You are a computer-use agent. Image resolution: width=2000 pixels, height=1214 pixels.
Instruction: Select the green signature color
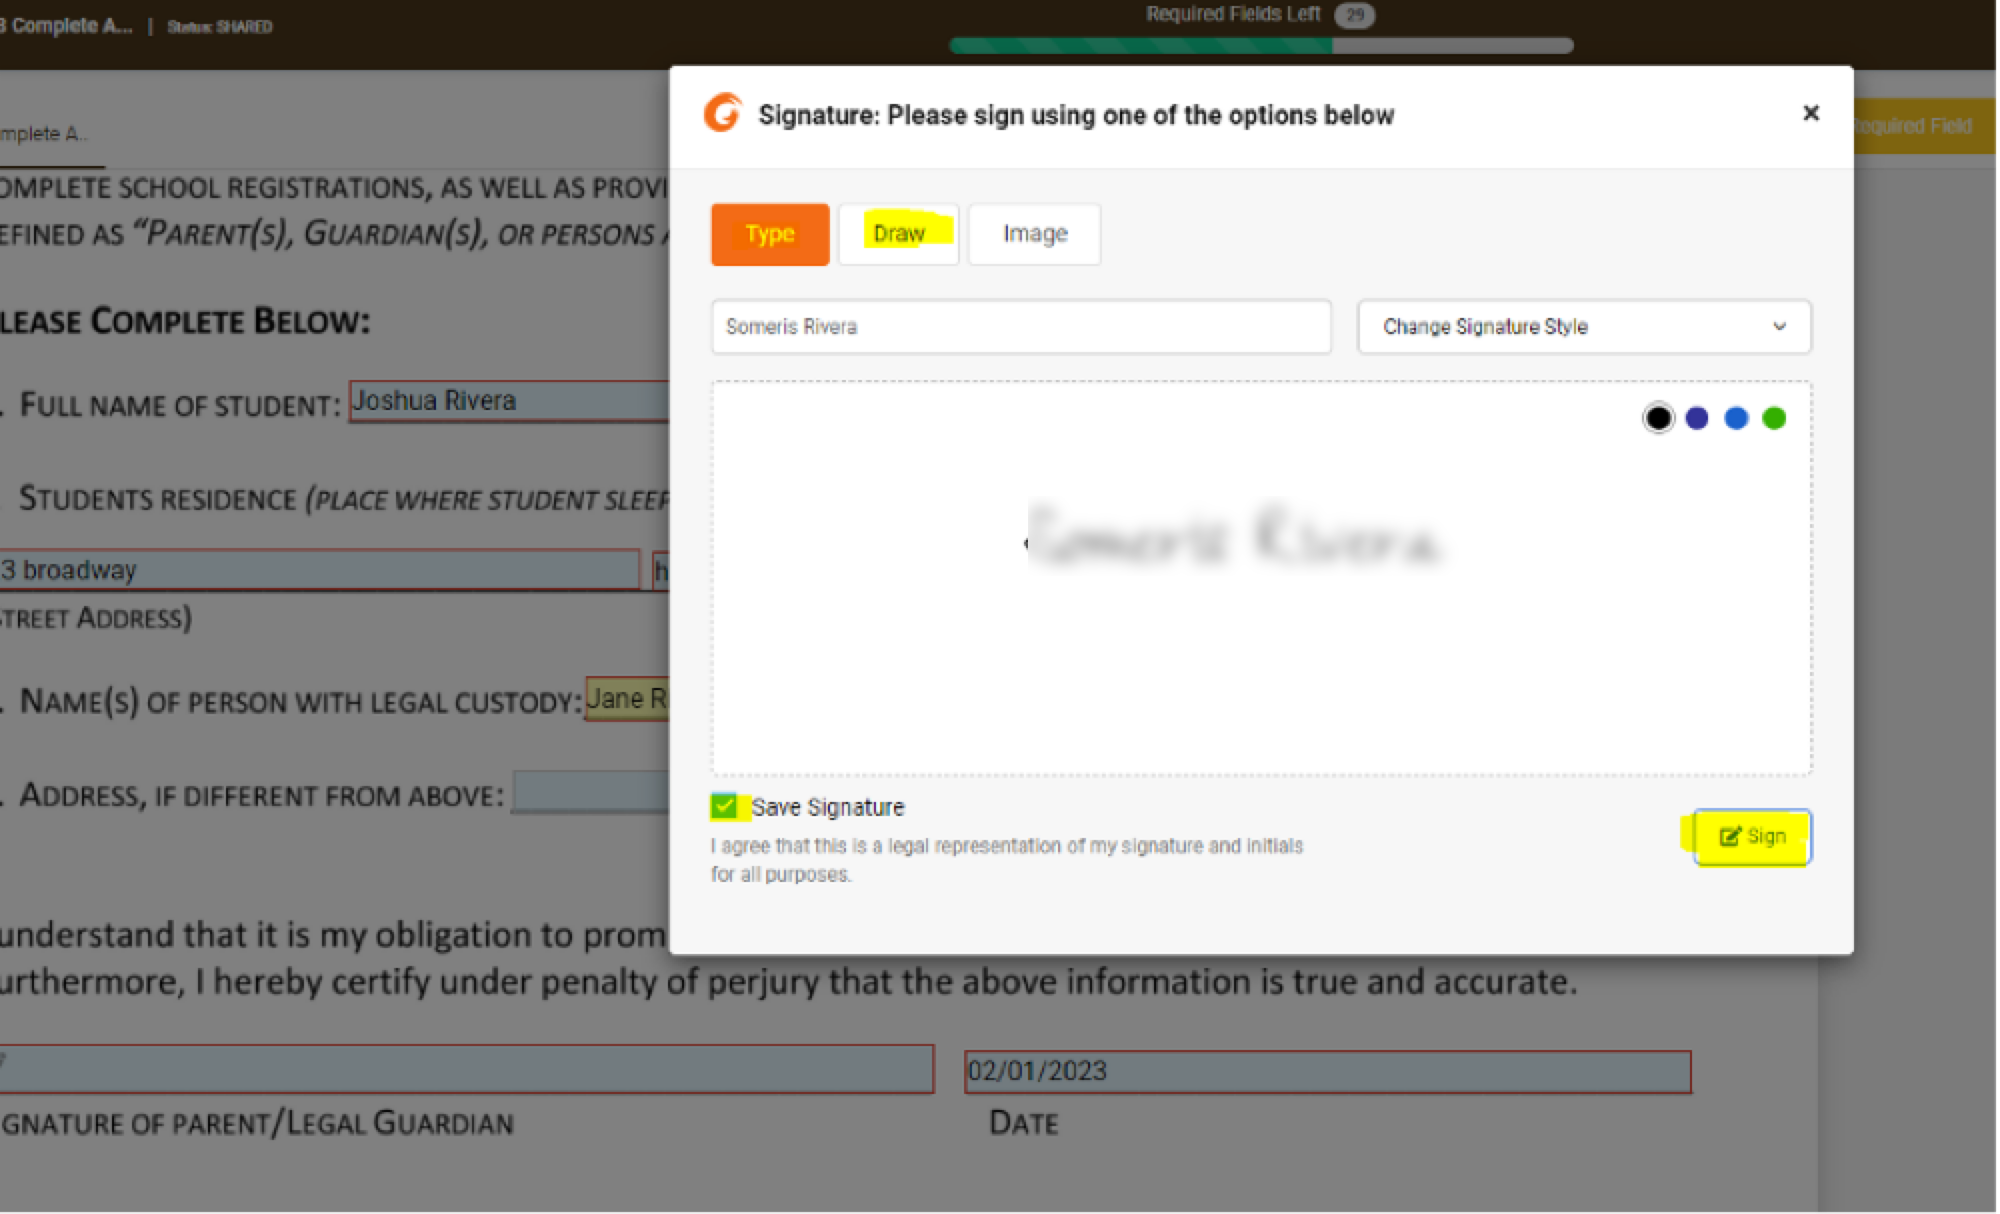(1774, 418)
